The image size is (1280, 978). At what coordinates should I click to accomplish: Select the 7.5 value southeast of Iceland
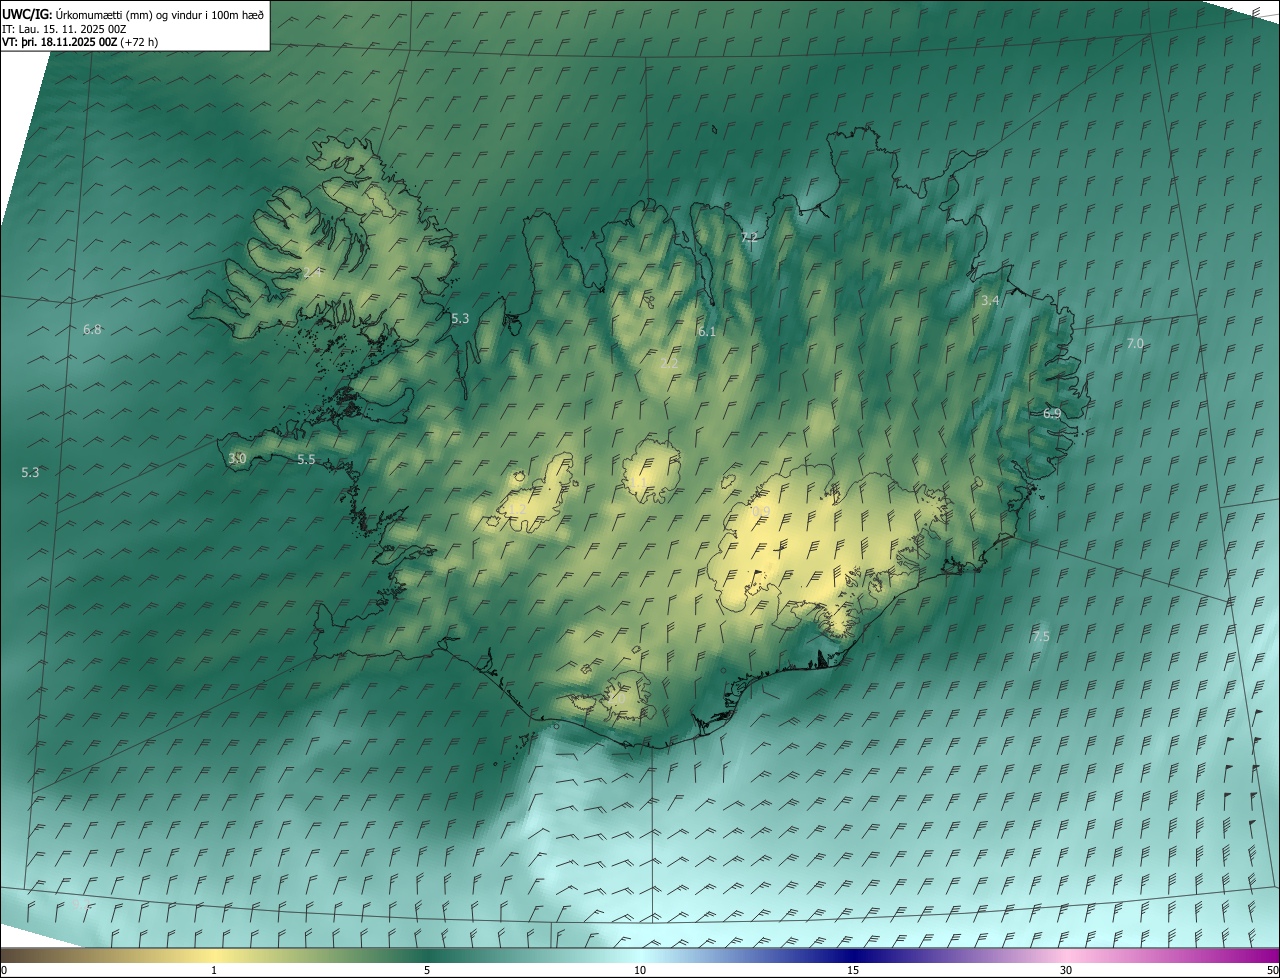(x=1041, y=636)
